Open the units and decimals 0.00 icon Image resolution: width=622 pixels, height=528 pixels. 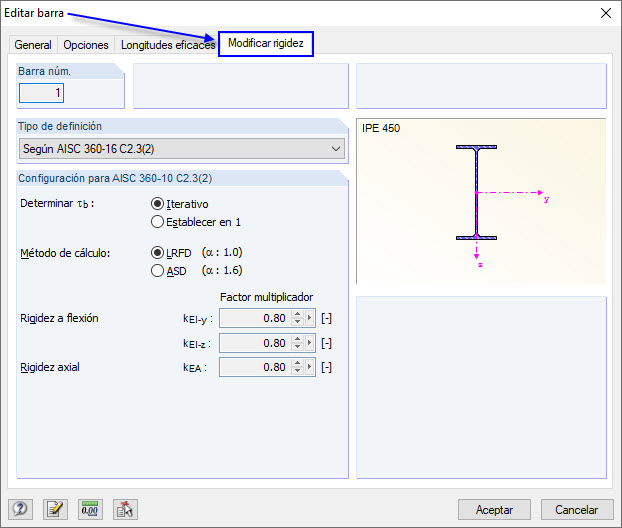pyautogui.click(x=90, y=509)
